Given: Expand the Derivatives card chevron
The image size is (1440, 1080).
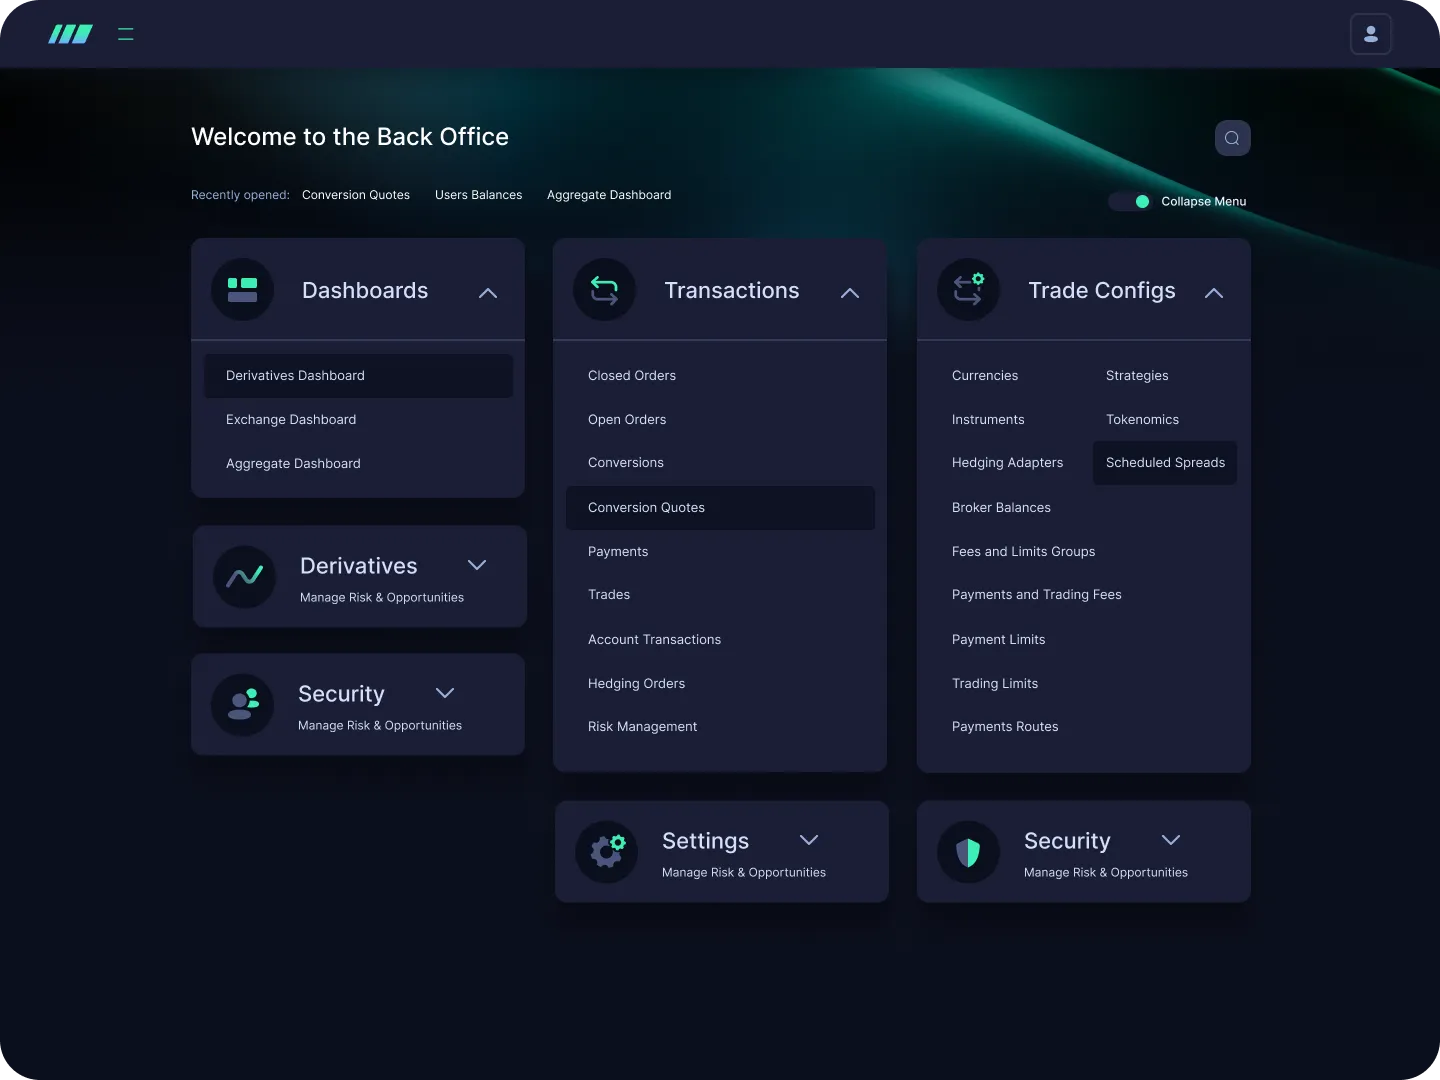Looking at the screenshot, I should [477, 565].
